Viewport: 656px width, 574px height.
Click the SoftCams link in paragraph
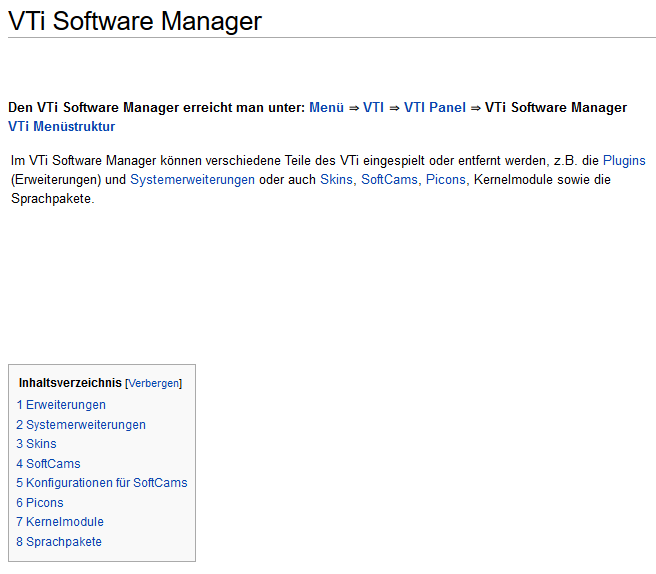[x=389, y=179]
